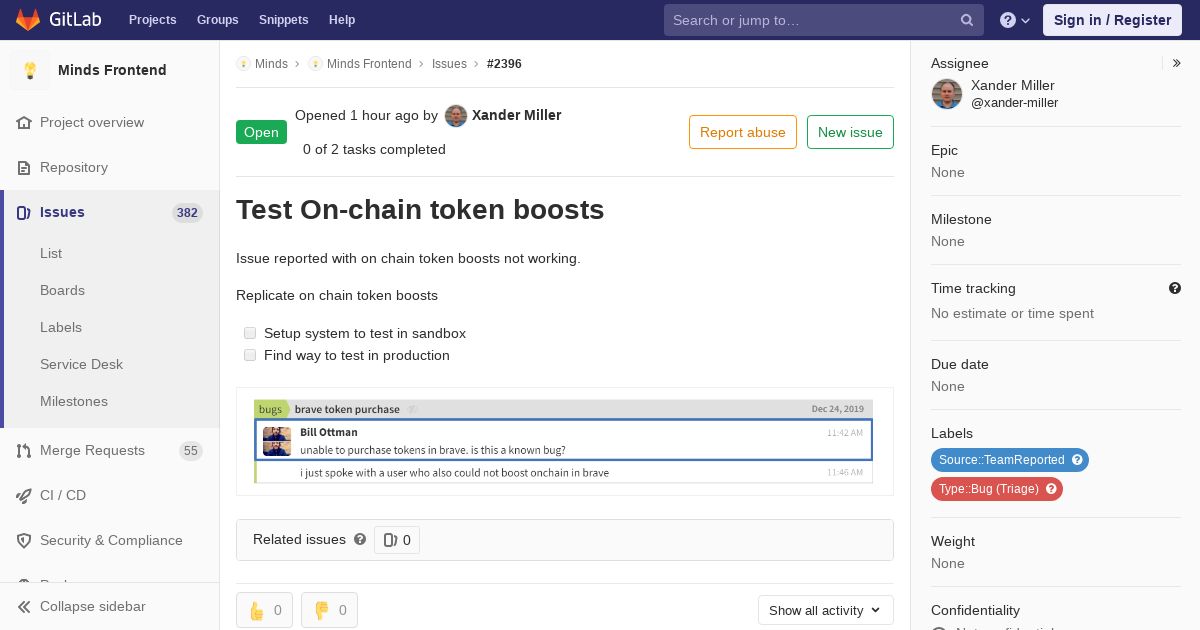Click the Issues breadcrumb link
Screen dimensions: 1200x630
click(449, 64)
